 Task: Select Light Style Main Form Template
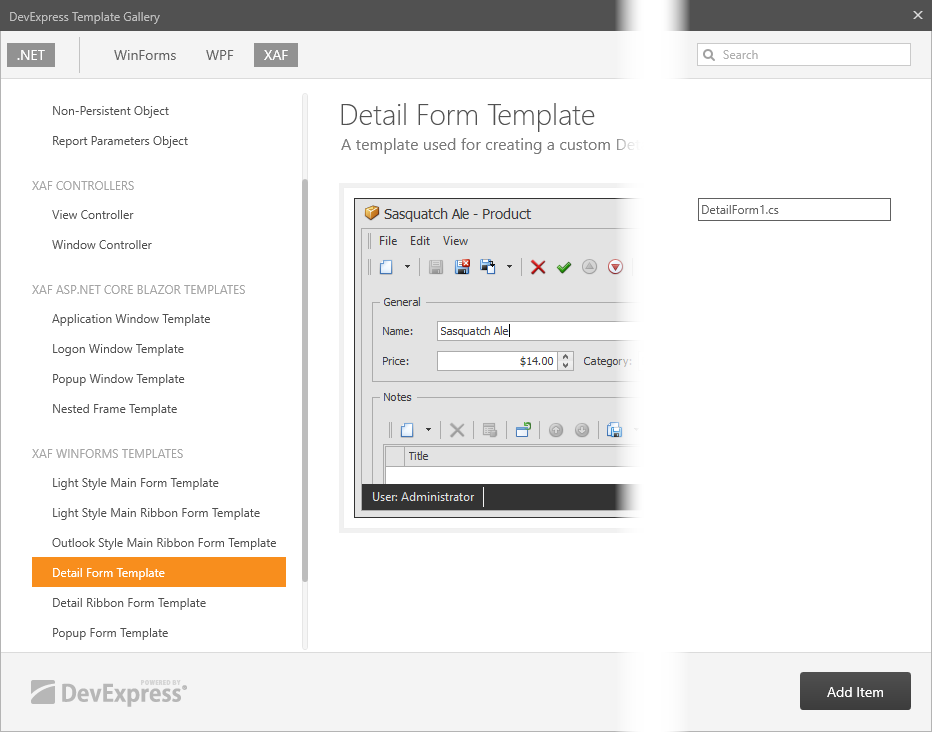coord(136,483)
